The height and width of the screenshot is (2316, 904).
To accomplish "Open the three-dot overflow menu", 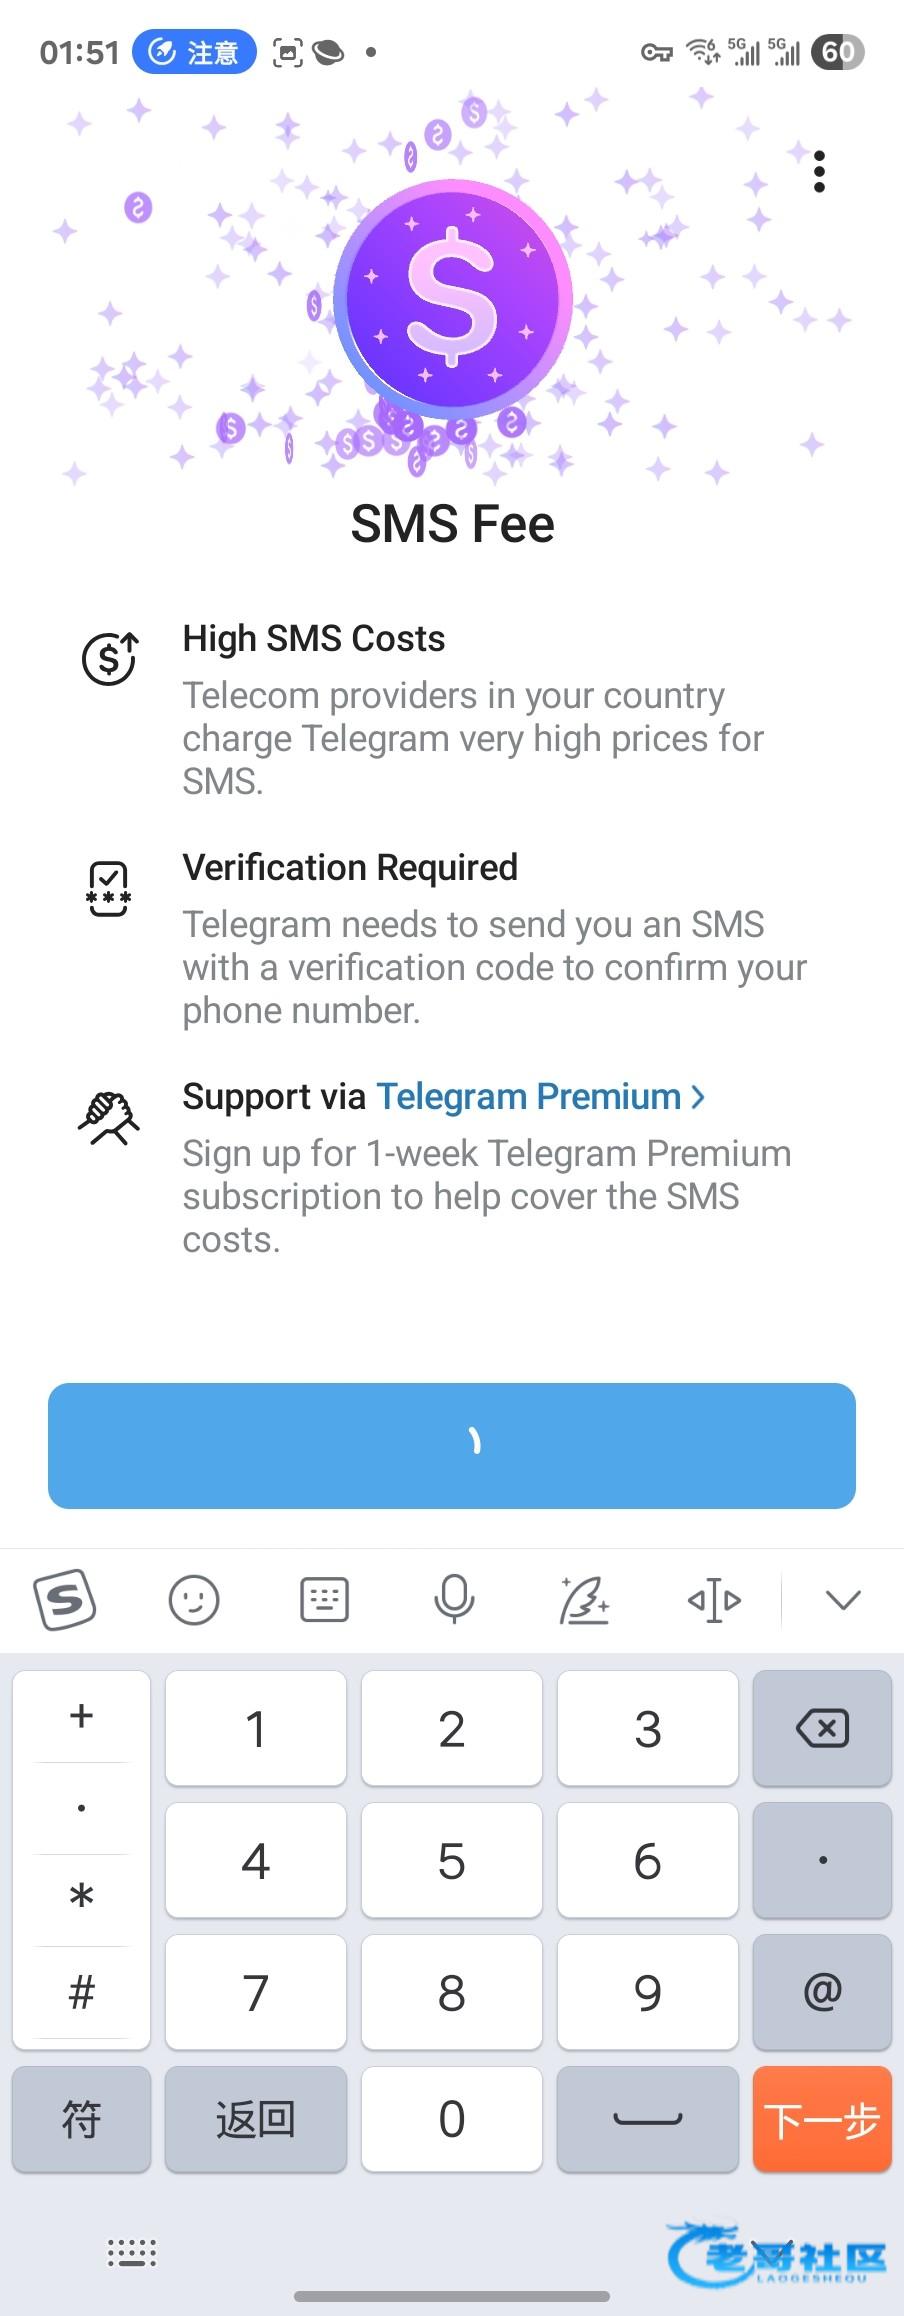I will tap(820, 172).
